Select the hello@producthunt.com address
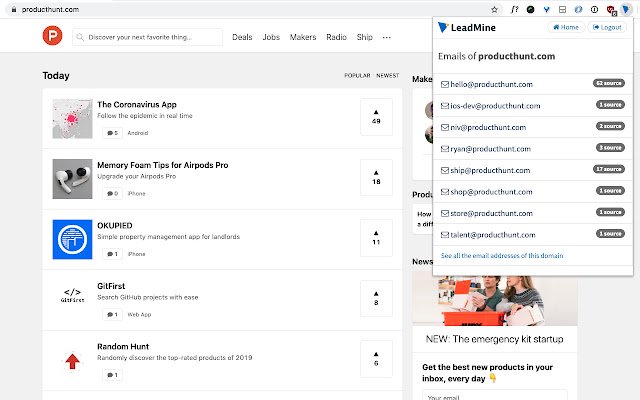 491,84
